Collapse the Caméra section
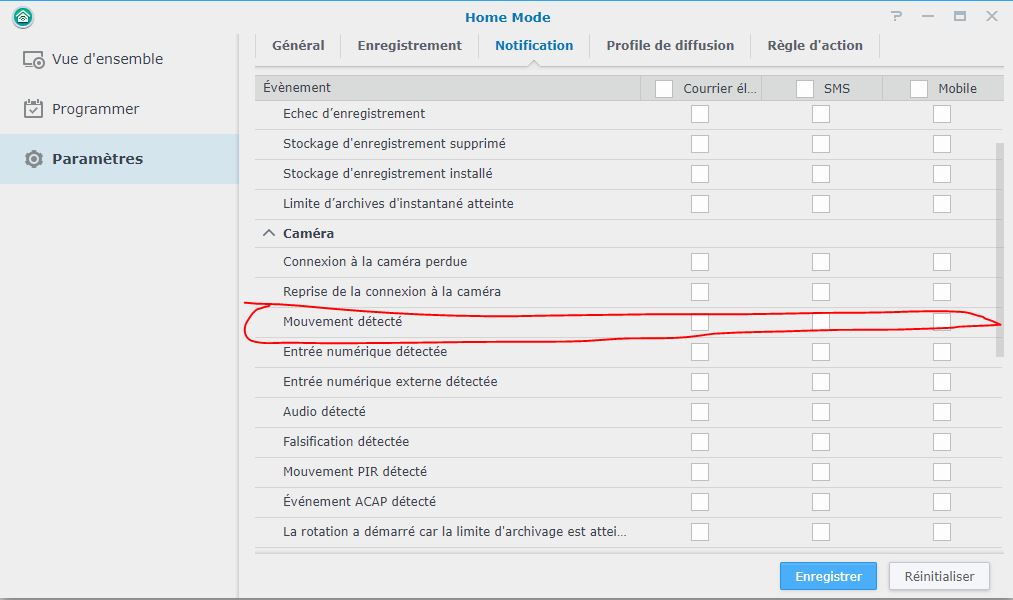The image size is (1013, 600). pyautogui.click(x=268, y=233)
